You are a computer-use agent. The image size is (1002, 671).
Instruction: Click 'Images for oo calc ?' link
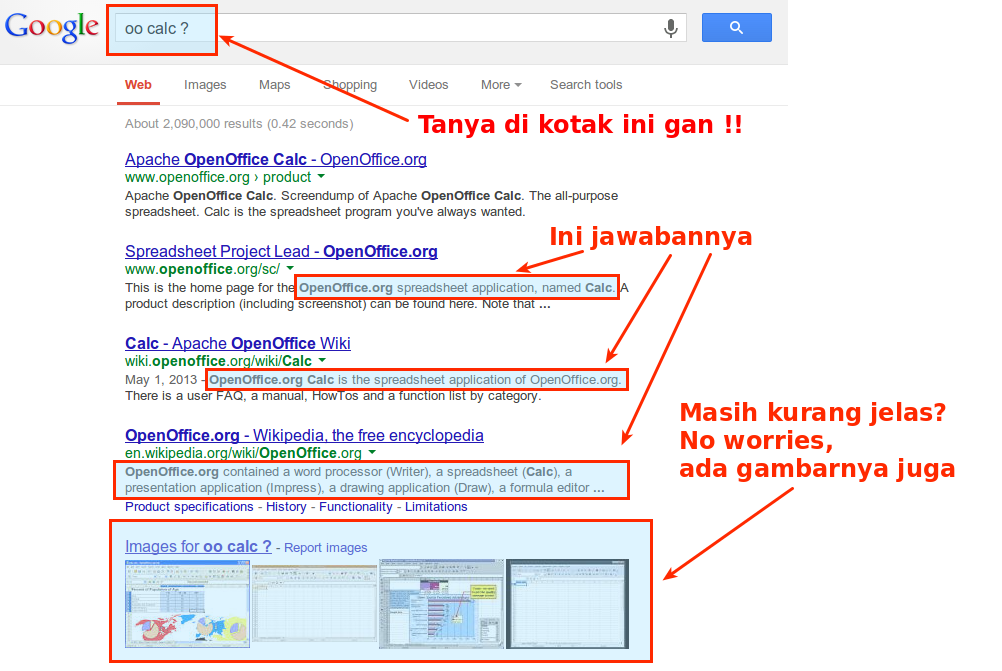198,547
